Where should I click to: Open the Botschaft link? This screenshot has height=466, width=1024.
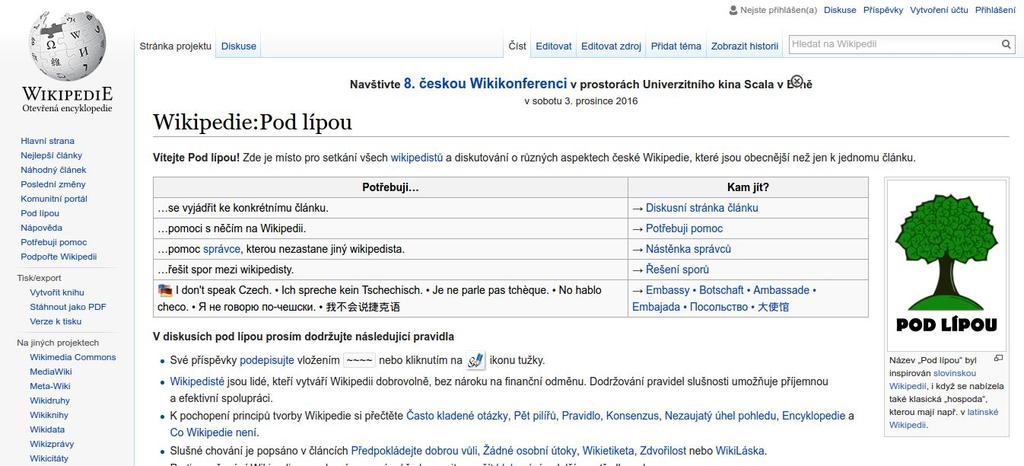pos(722,290)
